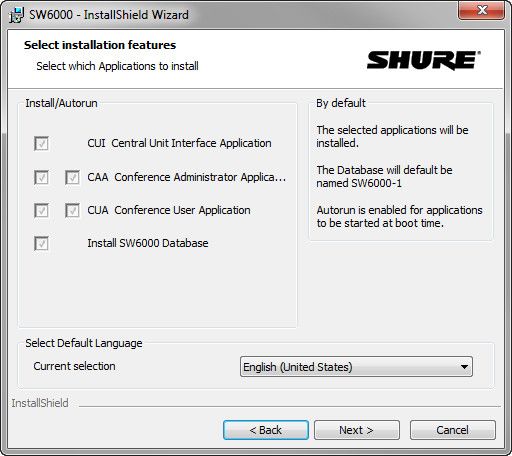Click the 'InstallShield' footer text

tap(40, 403)
